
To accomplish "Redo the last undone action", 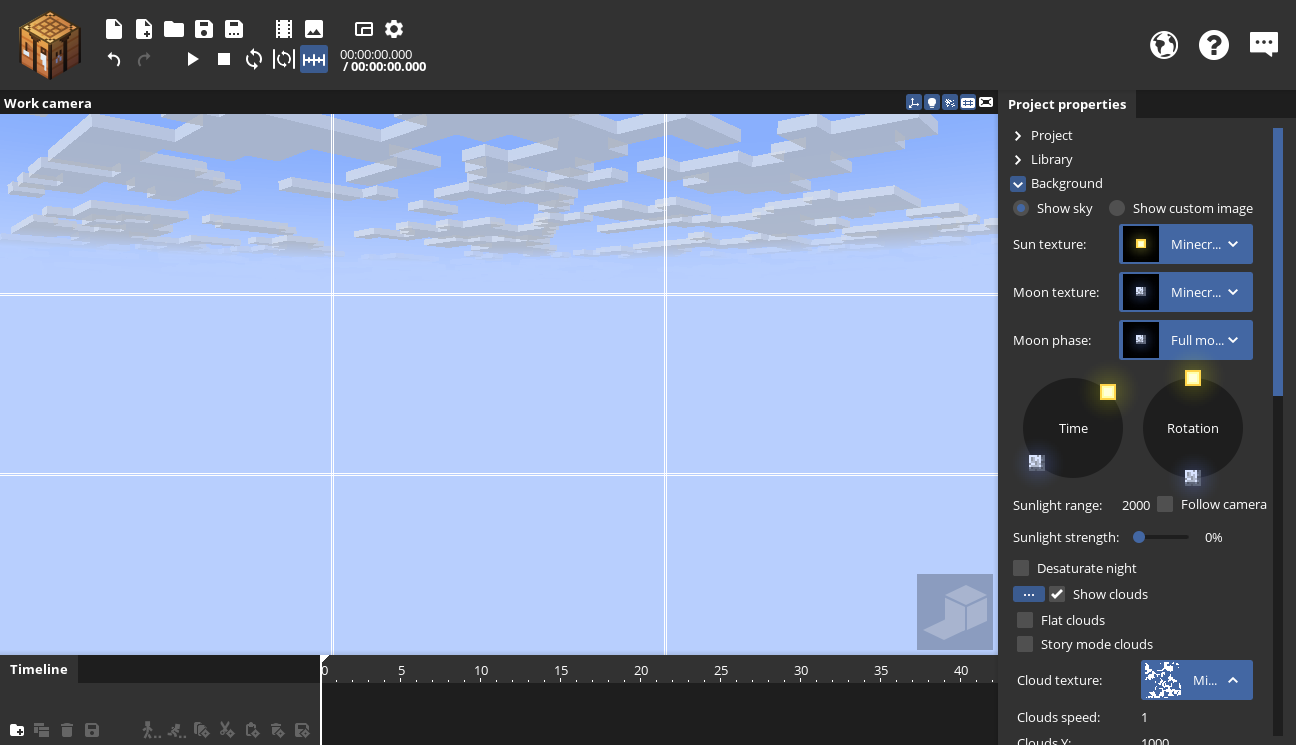I will [x=144, y=59].
